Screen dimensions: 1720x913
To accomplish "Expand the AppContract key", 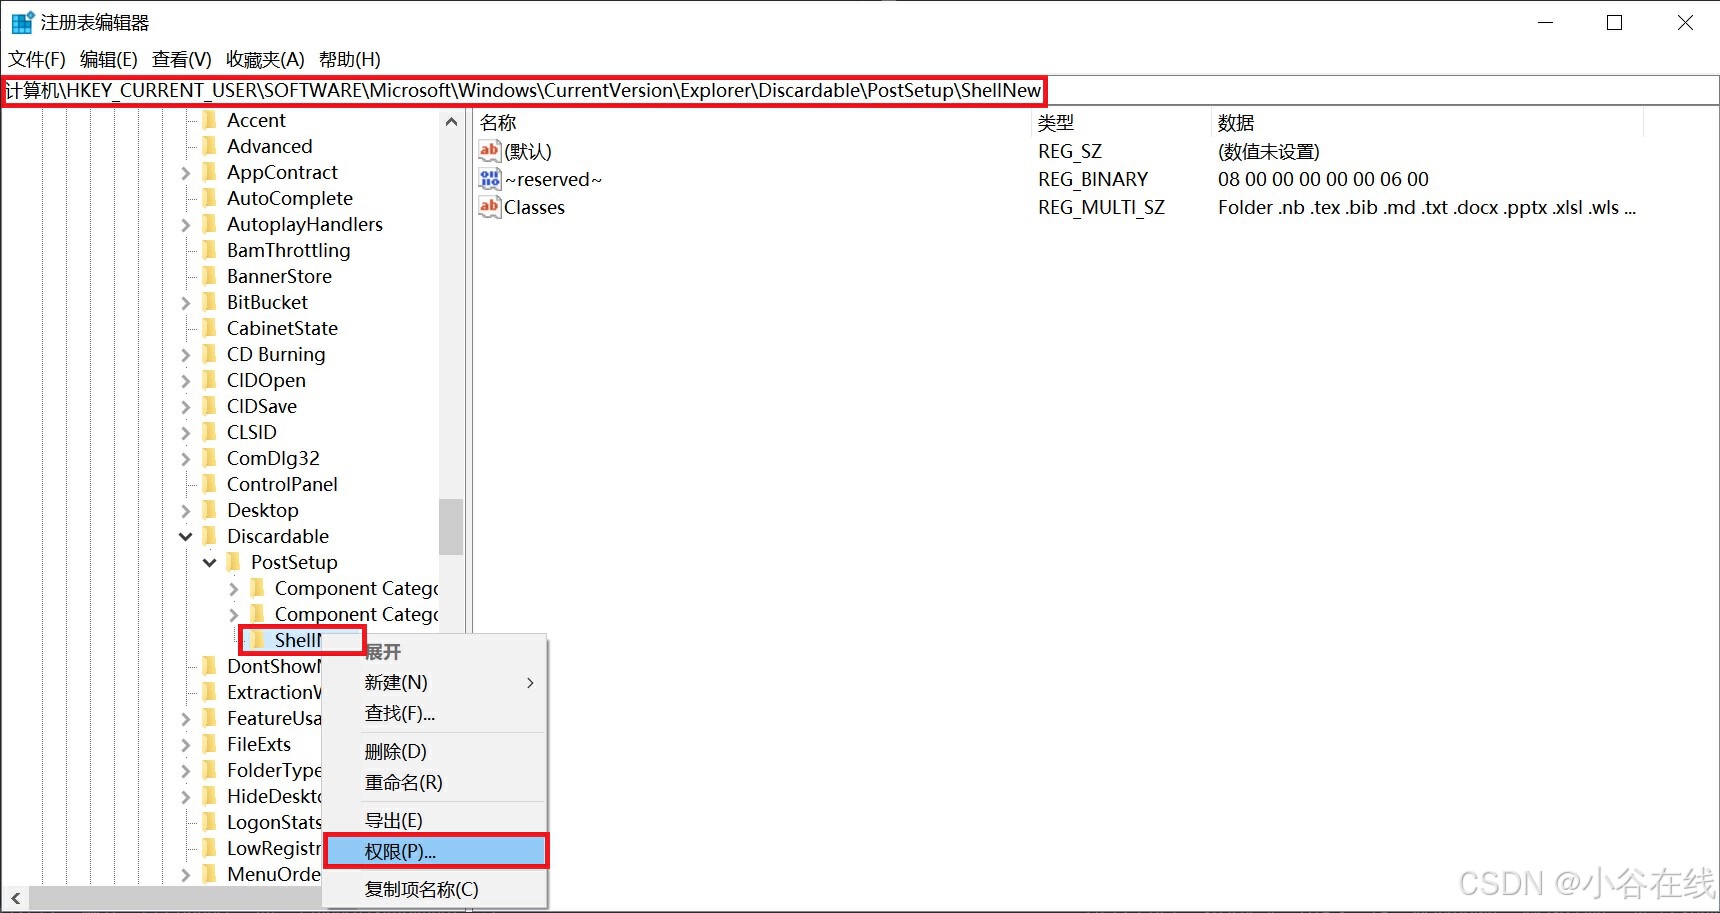I will click(x=186, y=173).
